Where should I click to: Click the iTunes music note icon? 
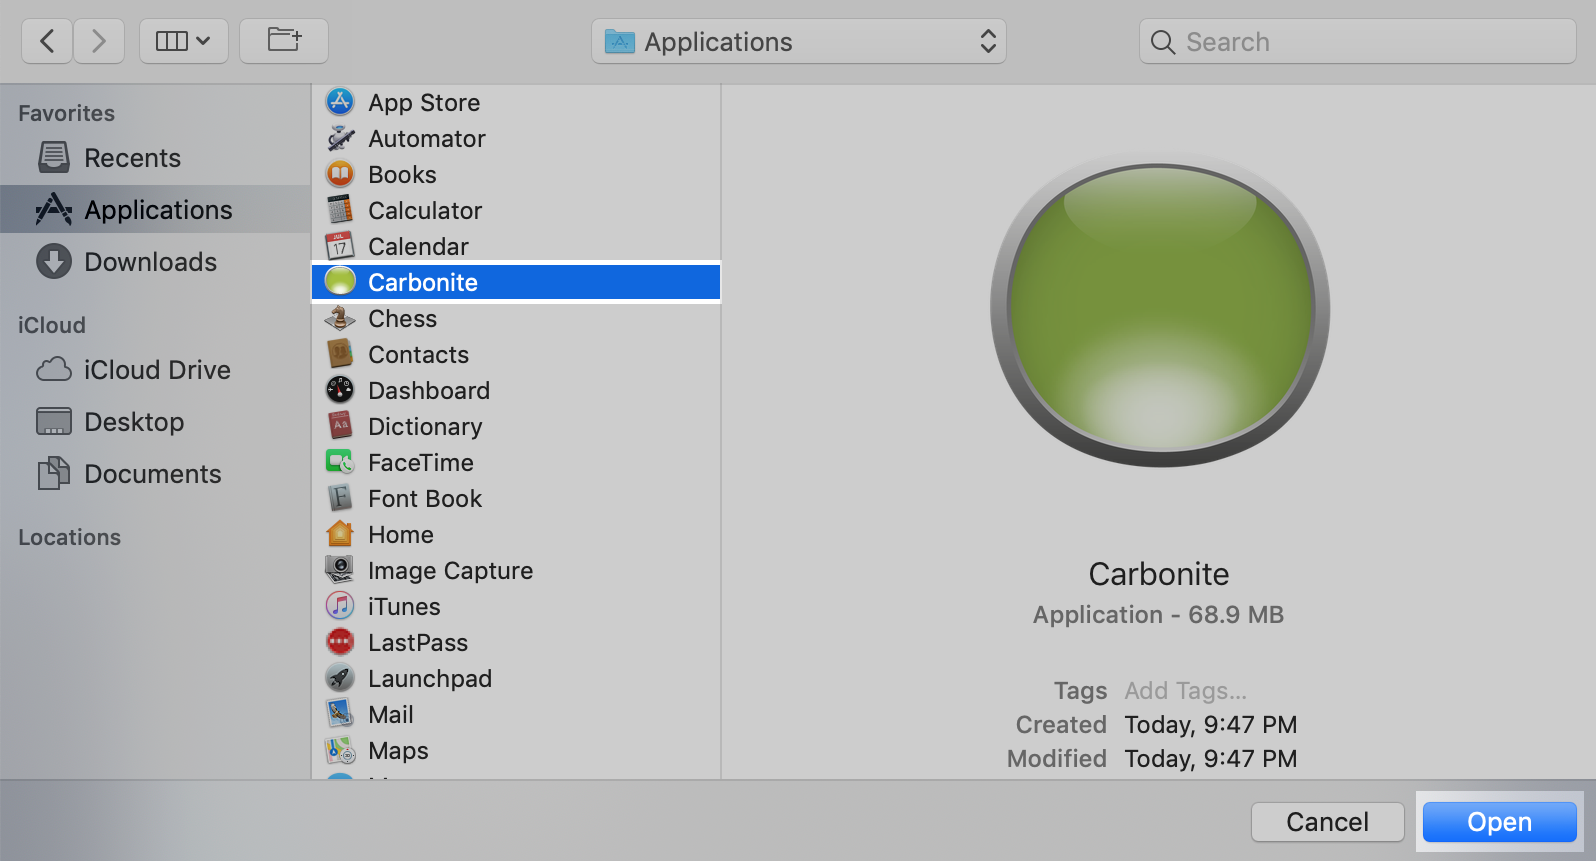340,606
